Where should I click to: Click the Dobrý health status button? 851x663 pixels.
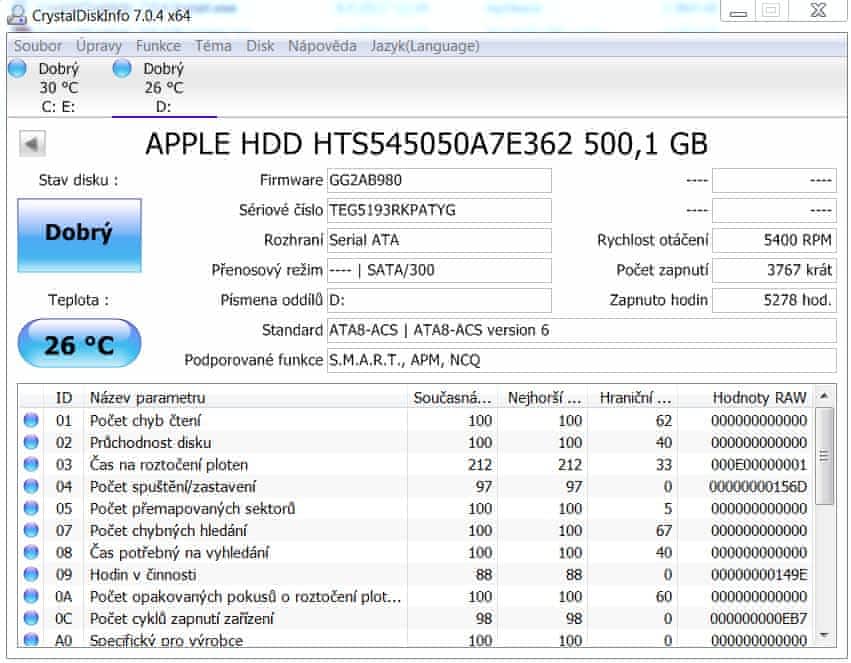pyautogui.click(x=79, y=234)
